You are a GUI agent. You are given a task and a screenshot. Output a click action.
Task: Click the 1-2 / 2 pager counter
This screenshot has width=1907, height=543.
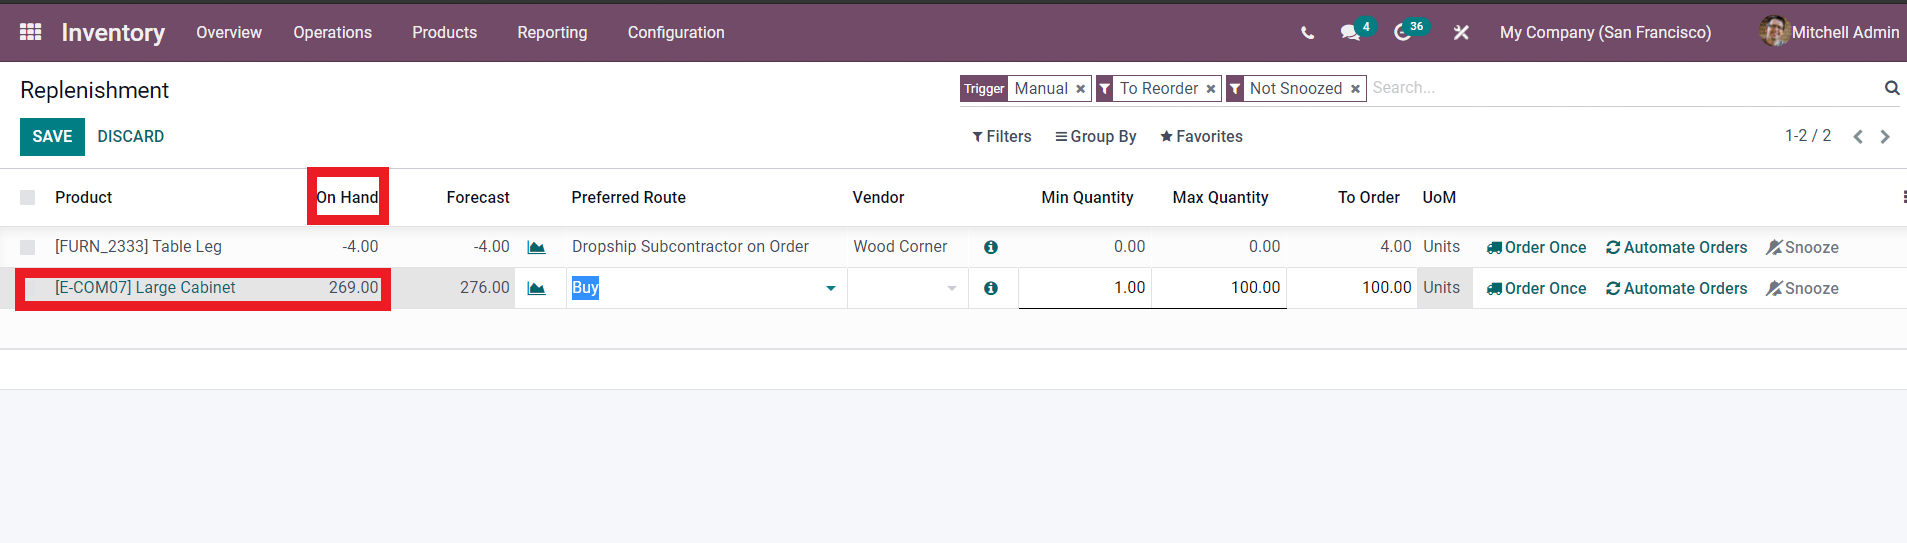(1808, 136)
